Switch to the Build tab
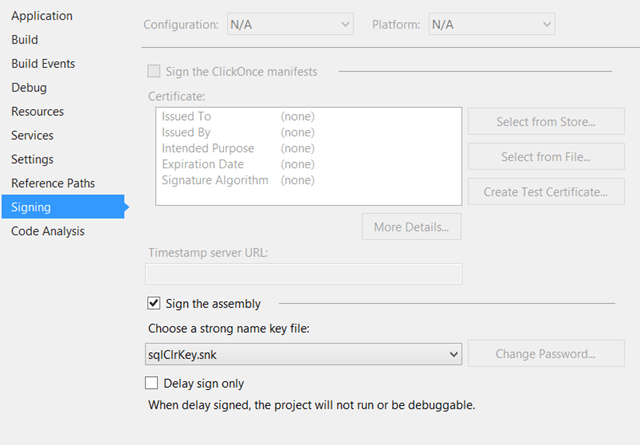The height and width of the screenshot is (445, 640). click(x=25, y=40)
